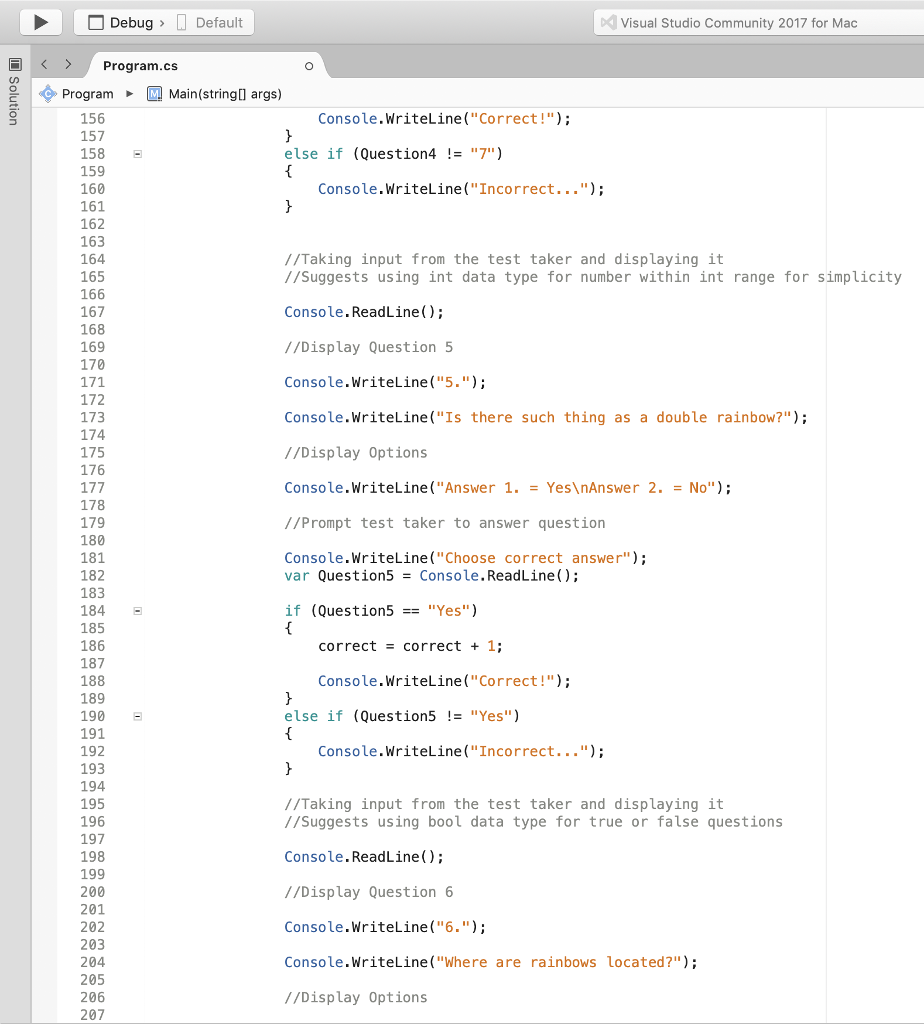Open the Solution panel tab
Image resolution: width=924 pixels, height=1024 pixels.
click(x=14, y=100)
